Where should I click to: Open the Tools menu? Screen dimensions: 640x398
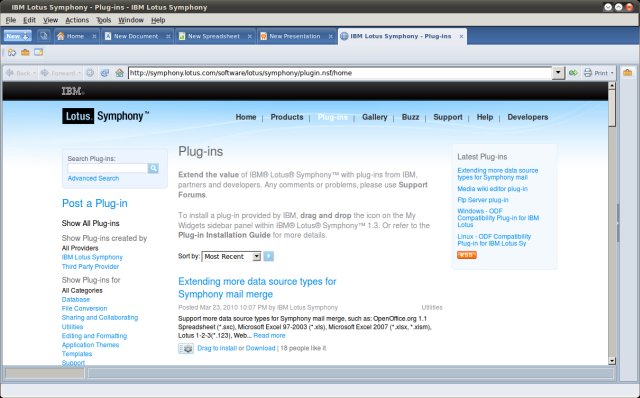tap(104, 20)
